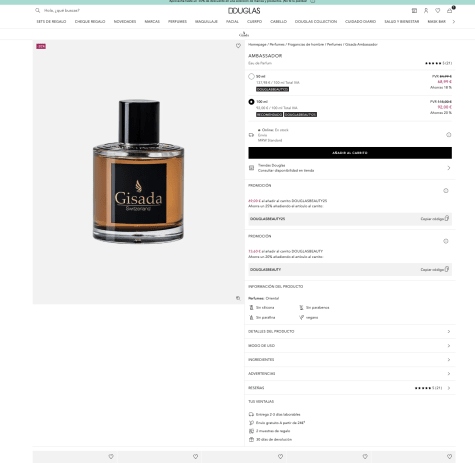Click the search magnifier icon

click(x=38, y=11)
